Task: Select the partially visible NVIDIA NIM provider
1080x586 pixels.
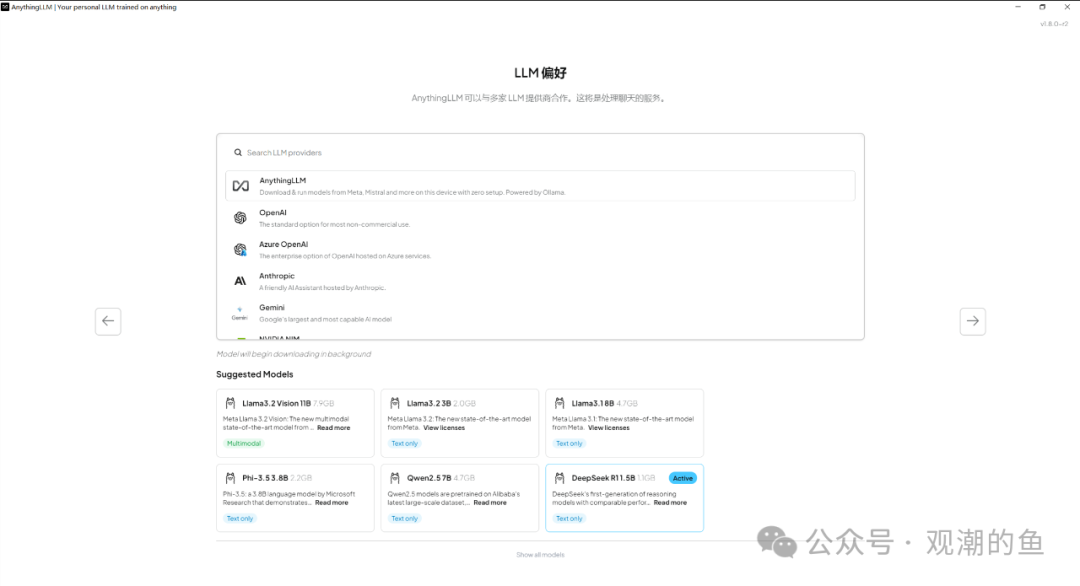Action: pos(540,337)
